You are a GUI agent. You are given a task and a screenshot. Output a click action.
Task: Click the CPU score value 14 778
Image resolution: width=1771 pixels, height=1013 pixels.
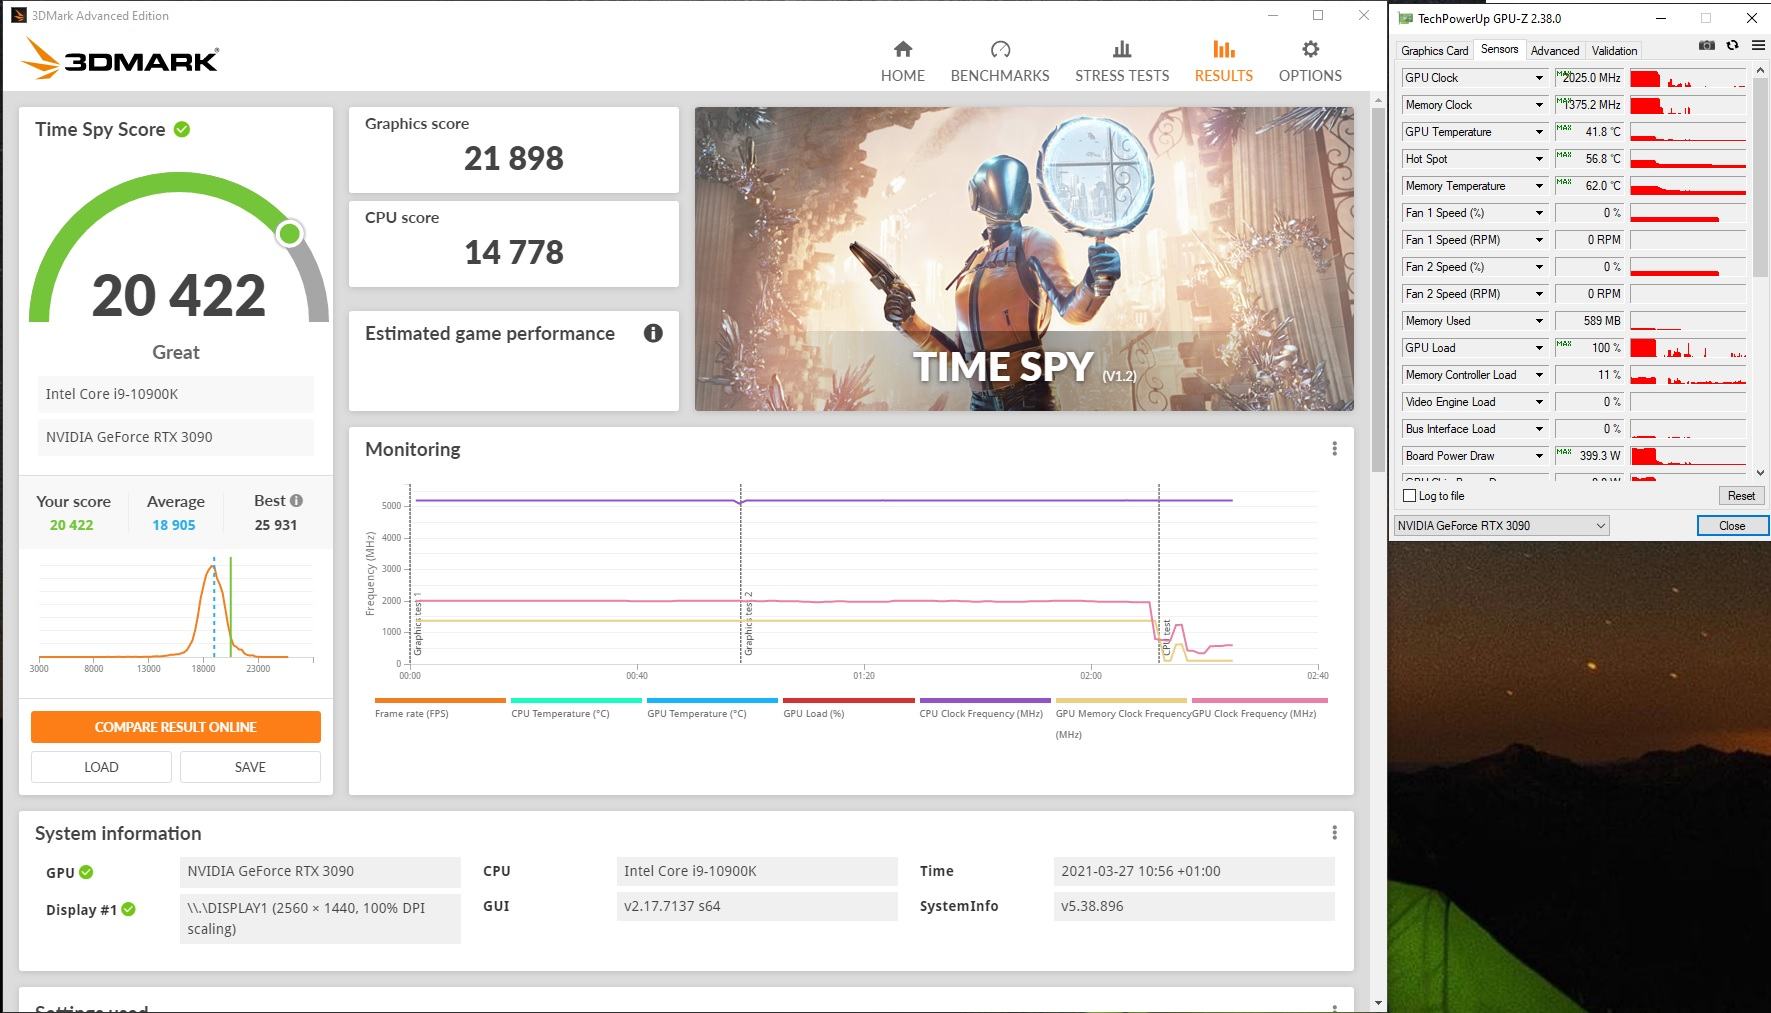[514, 252]
